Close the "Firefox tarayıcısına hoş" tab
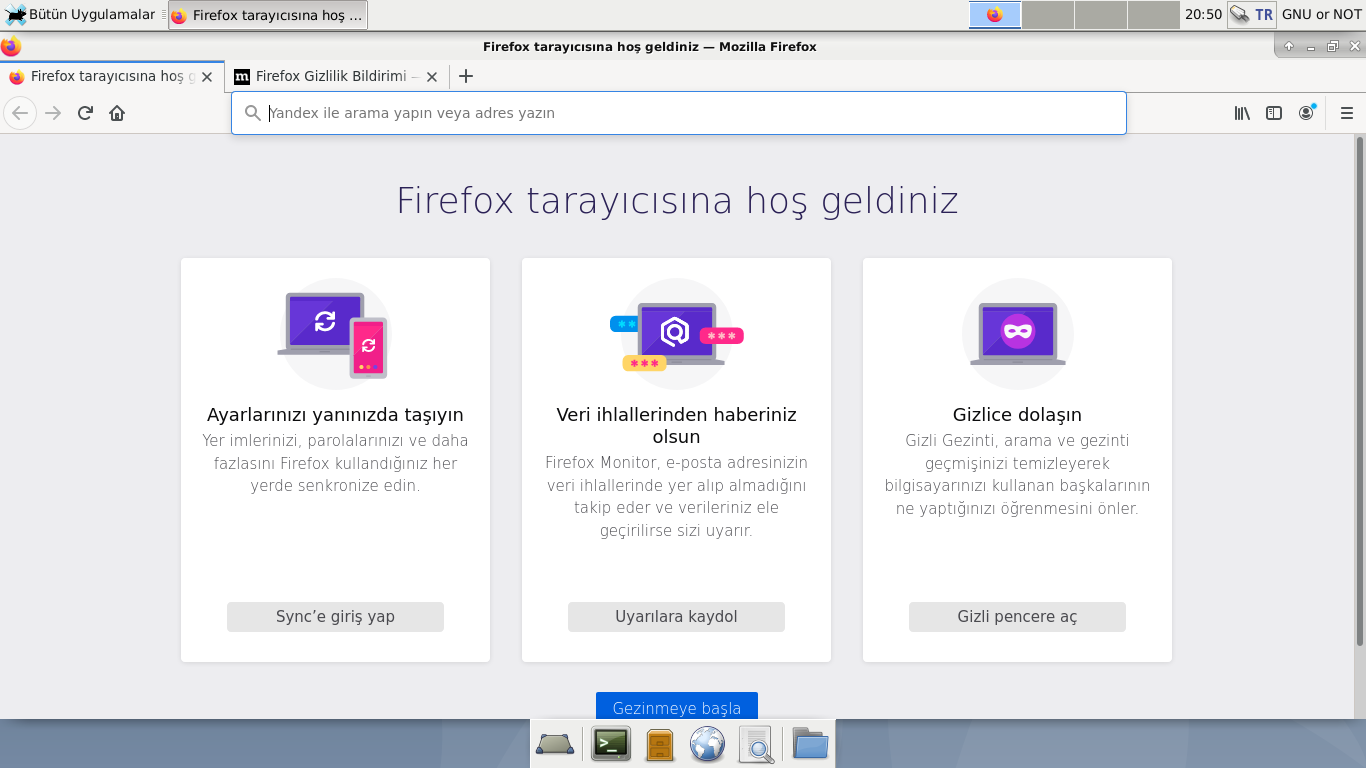Viewport: 1366px width, 768px height. (x=207, y=76)
